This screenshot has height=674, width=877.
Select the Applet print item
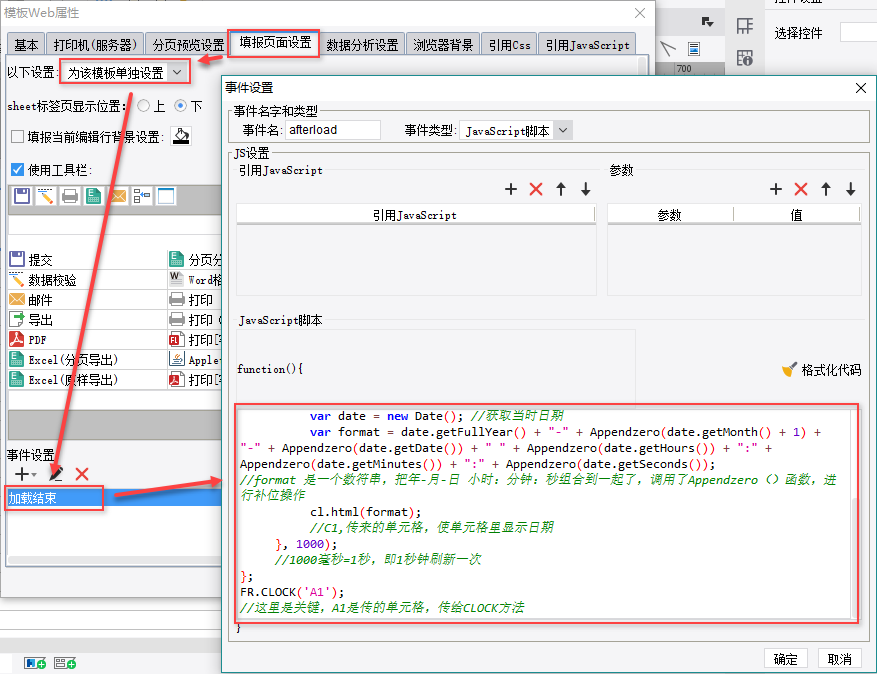coord(195,360)
